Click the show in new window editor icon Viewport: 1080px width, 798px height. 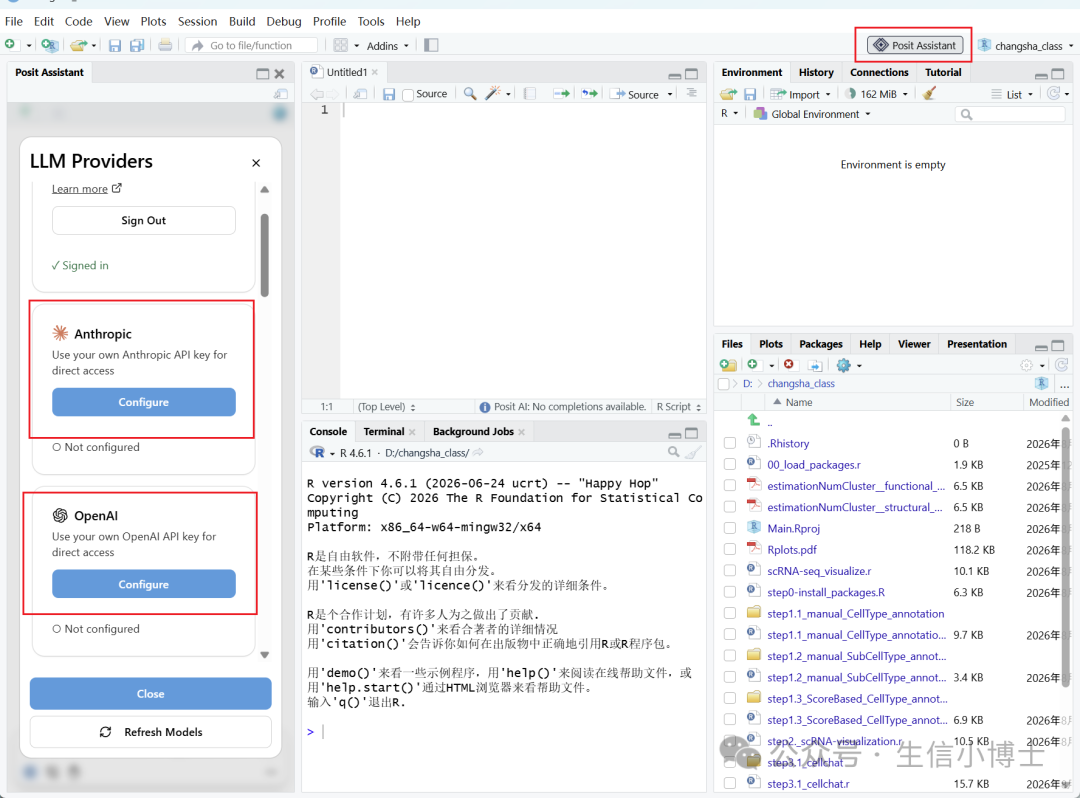(360, 94)
